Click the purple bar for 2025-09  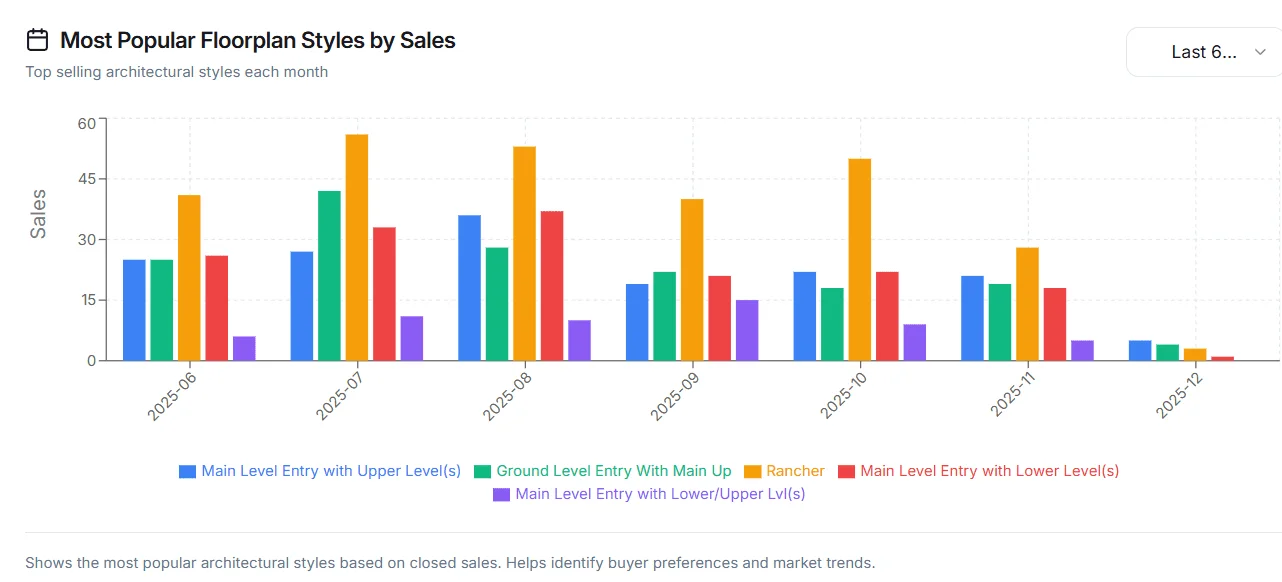747,330
